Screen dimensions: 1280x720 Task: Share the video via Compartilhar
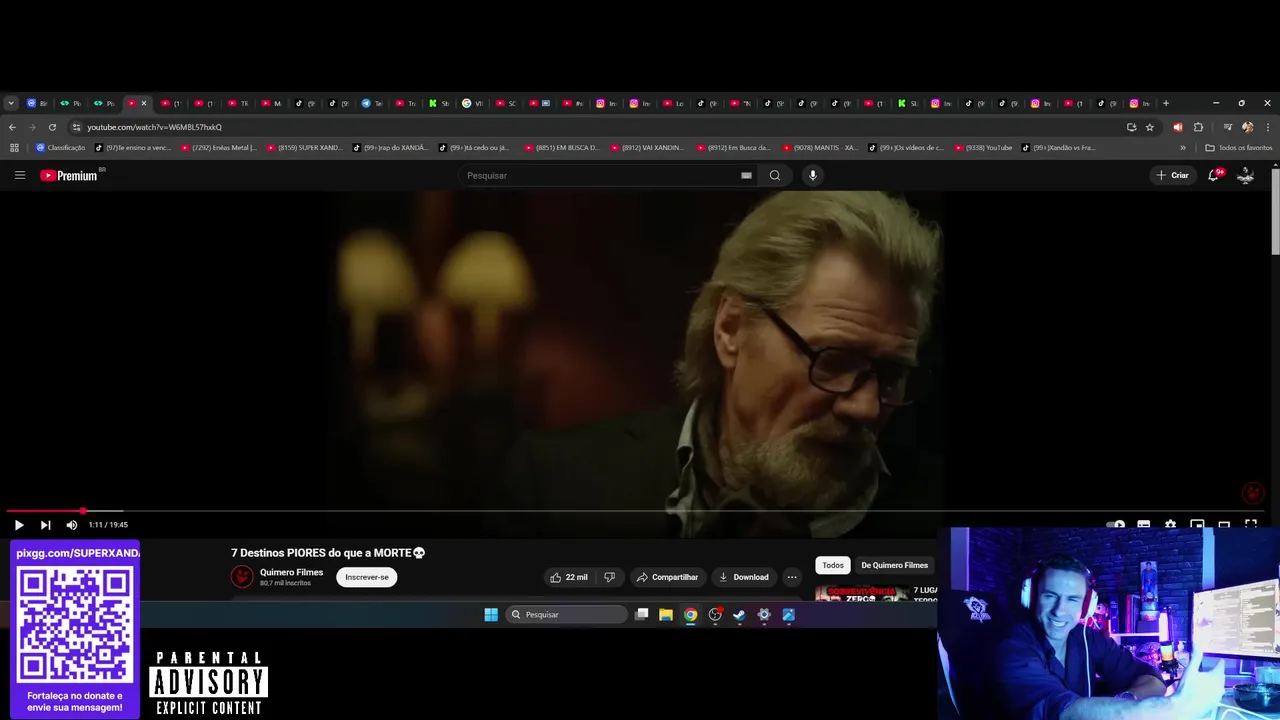[x=666, y=577]
